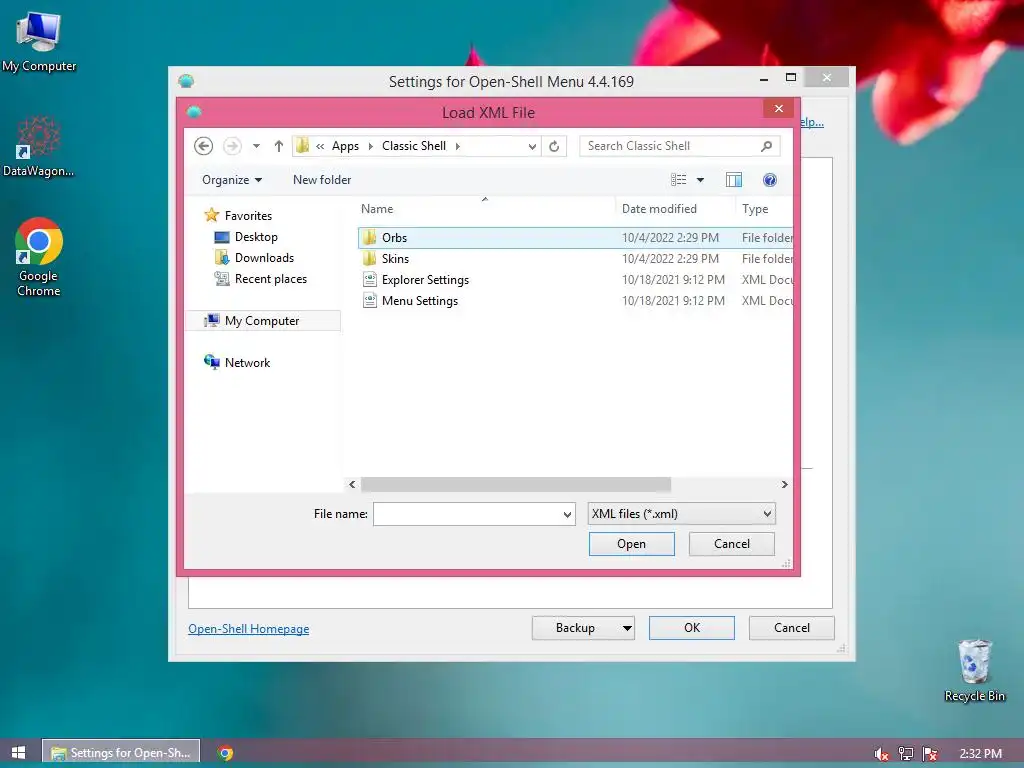Screen dimensions: 1024x768
Task: Select the Menu Settings XML file
Action: coord(575,300)
